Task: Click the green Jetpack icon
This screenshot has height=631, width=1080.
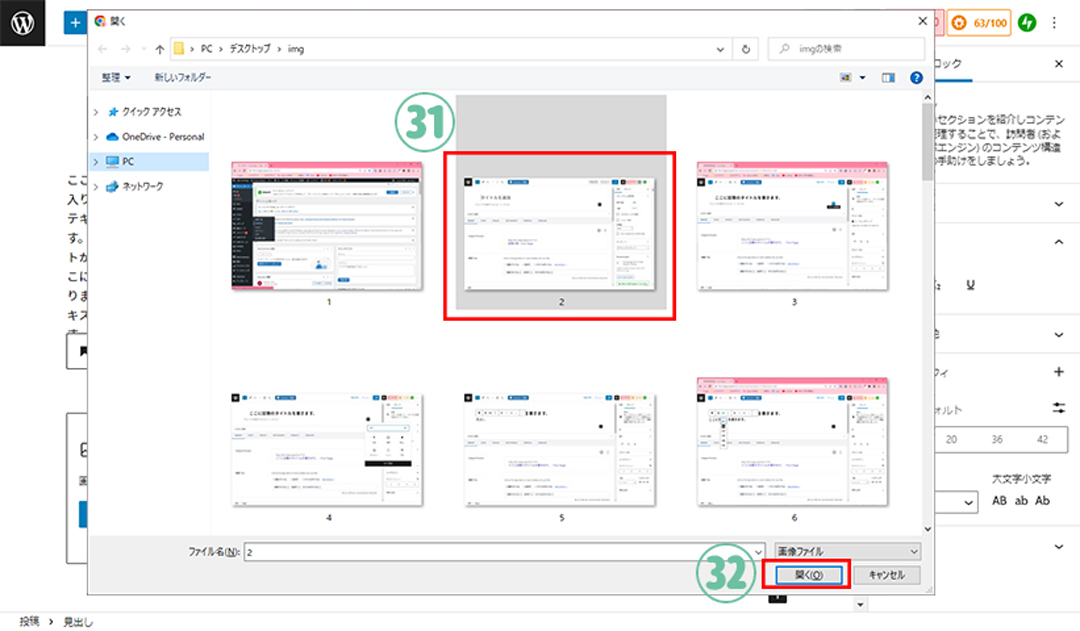Action: (x=1027, y=22)
